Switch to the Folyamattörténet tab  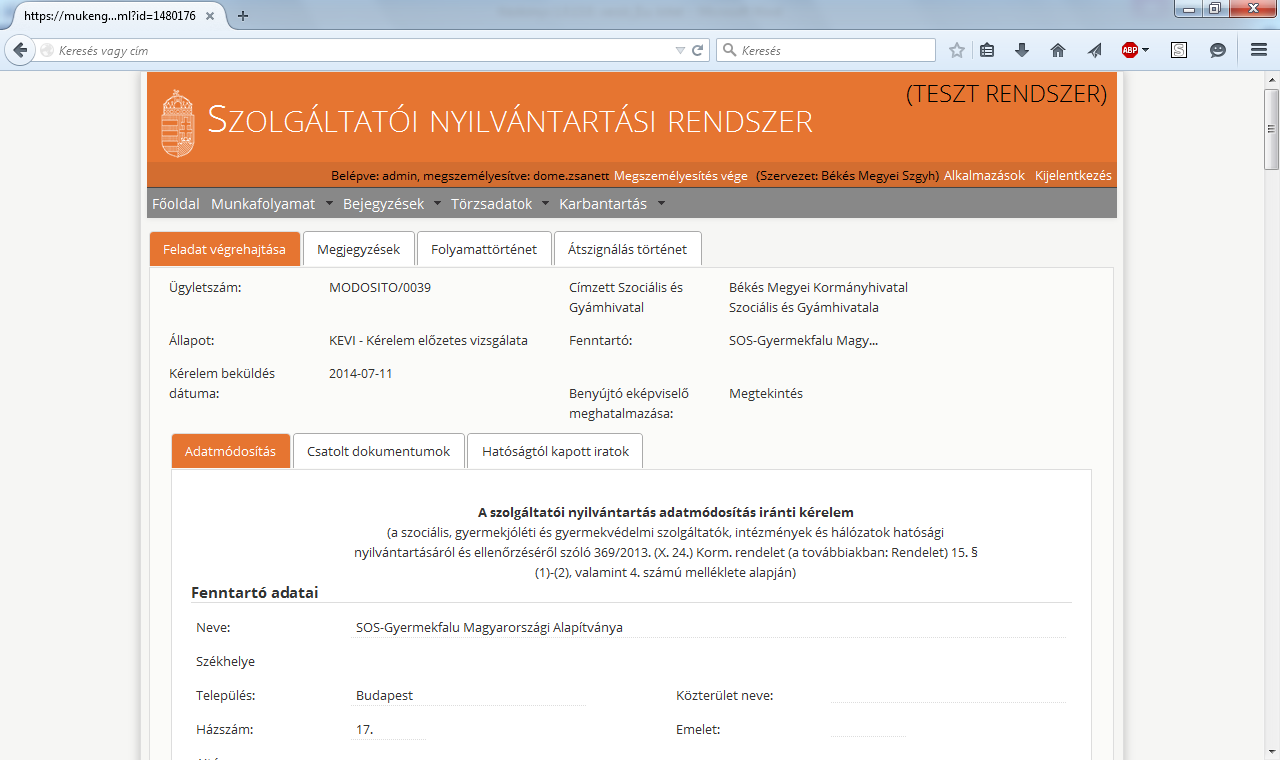(484, 249)
